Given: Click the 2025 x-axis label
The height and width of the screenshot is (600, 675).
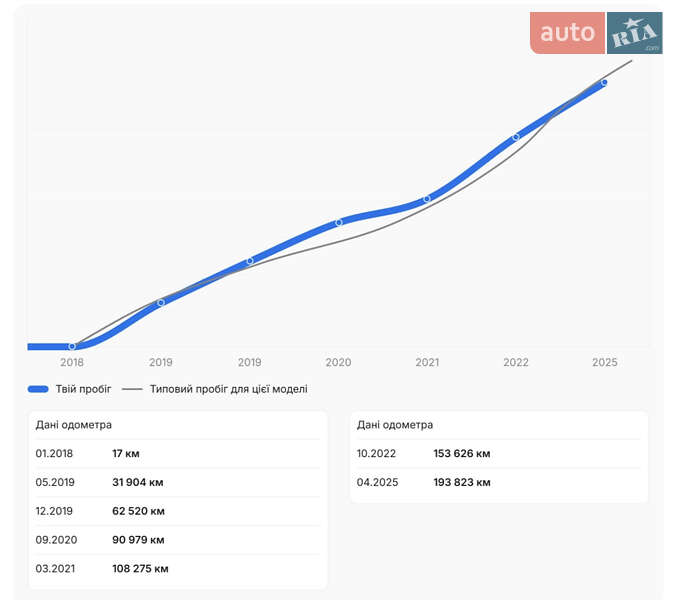Looking at the screenshot, I should tap(604, 363).
